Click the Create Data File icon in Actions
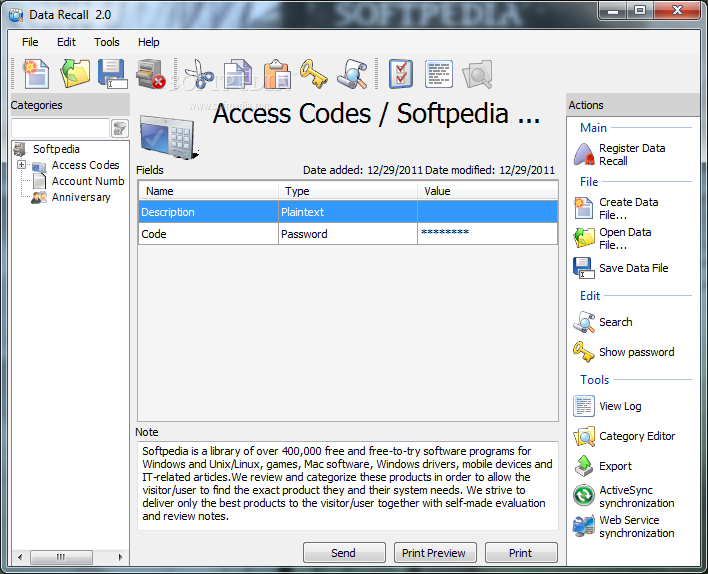 (584, 208)
